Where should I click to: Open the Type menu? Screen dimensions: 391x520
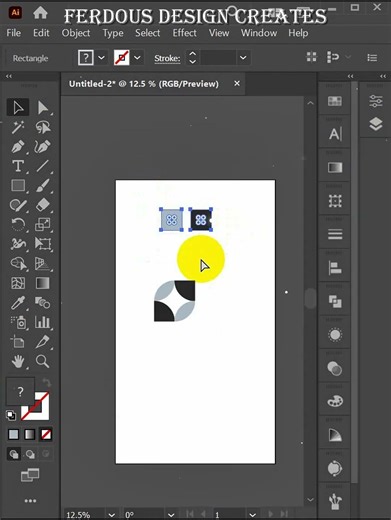point(113,33)
